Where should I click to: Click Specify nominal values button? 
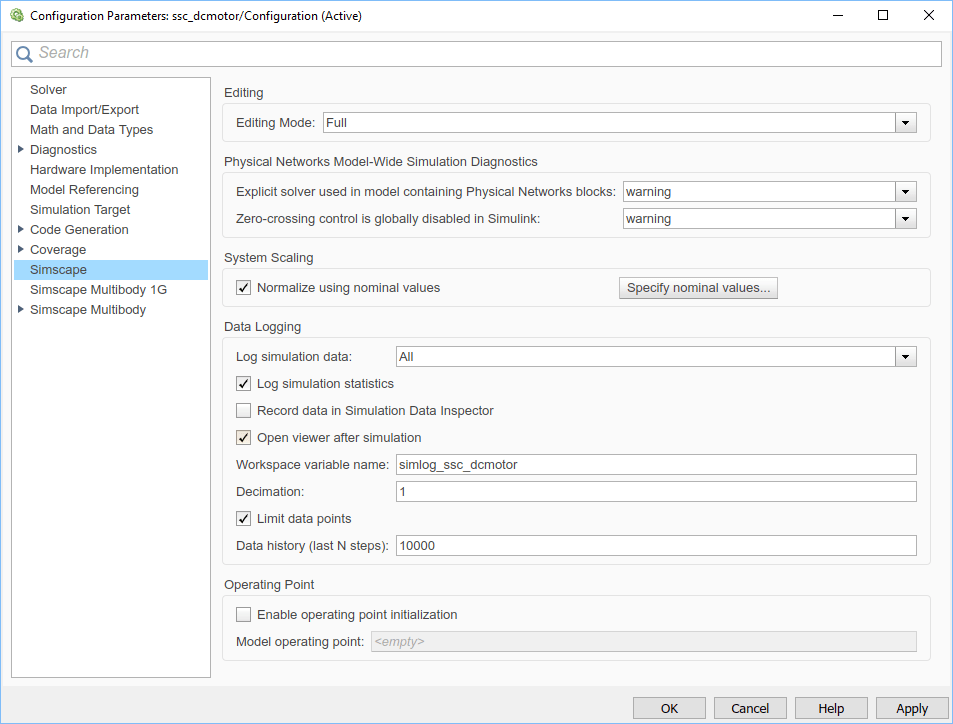[x=698, y=288]
